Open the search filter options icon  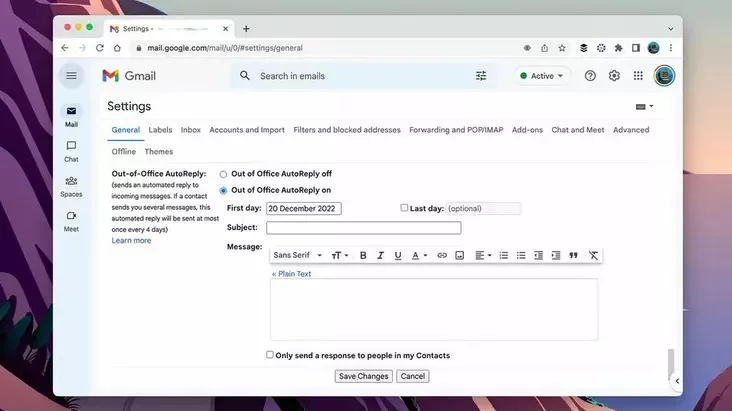tap(481, 76)
